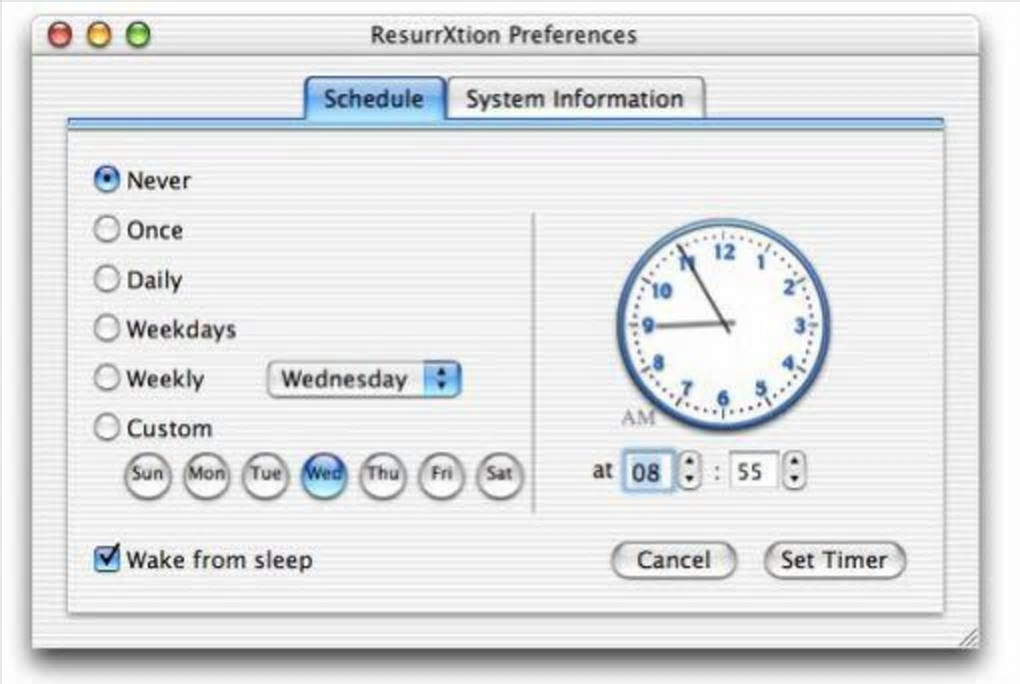Toggle the Thu day button
Screen dimensions: 1020x684
point(382,474)
